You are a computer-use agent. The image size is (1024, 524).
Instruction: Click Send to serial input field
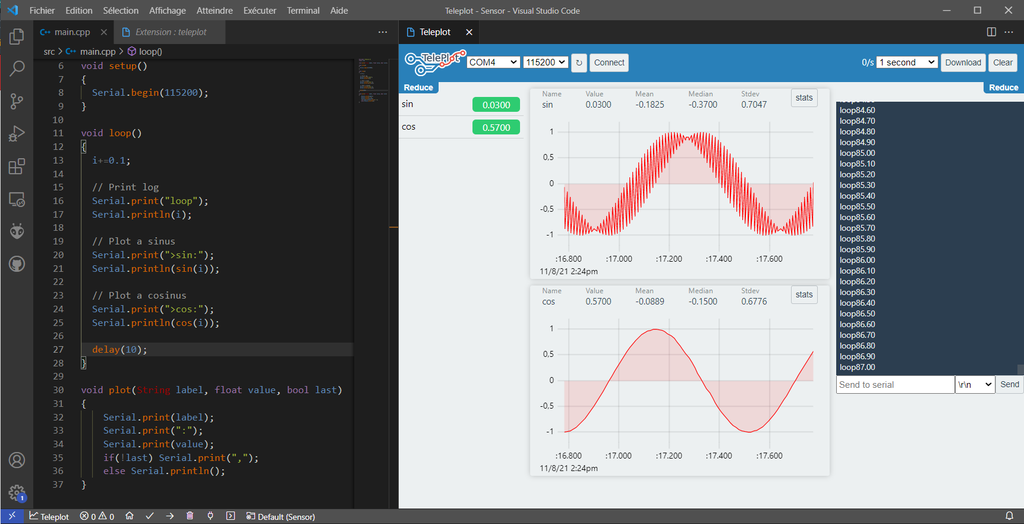pos(895,384)
